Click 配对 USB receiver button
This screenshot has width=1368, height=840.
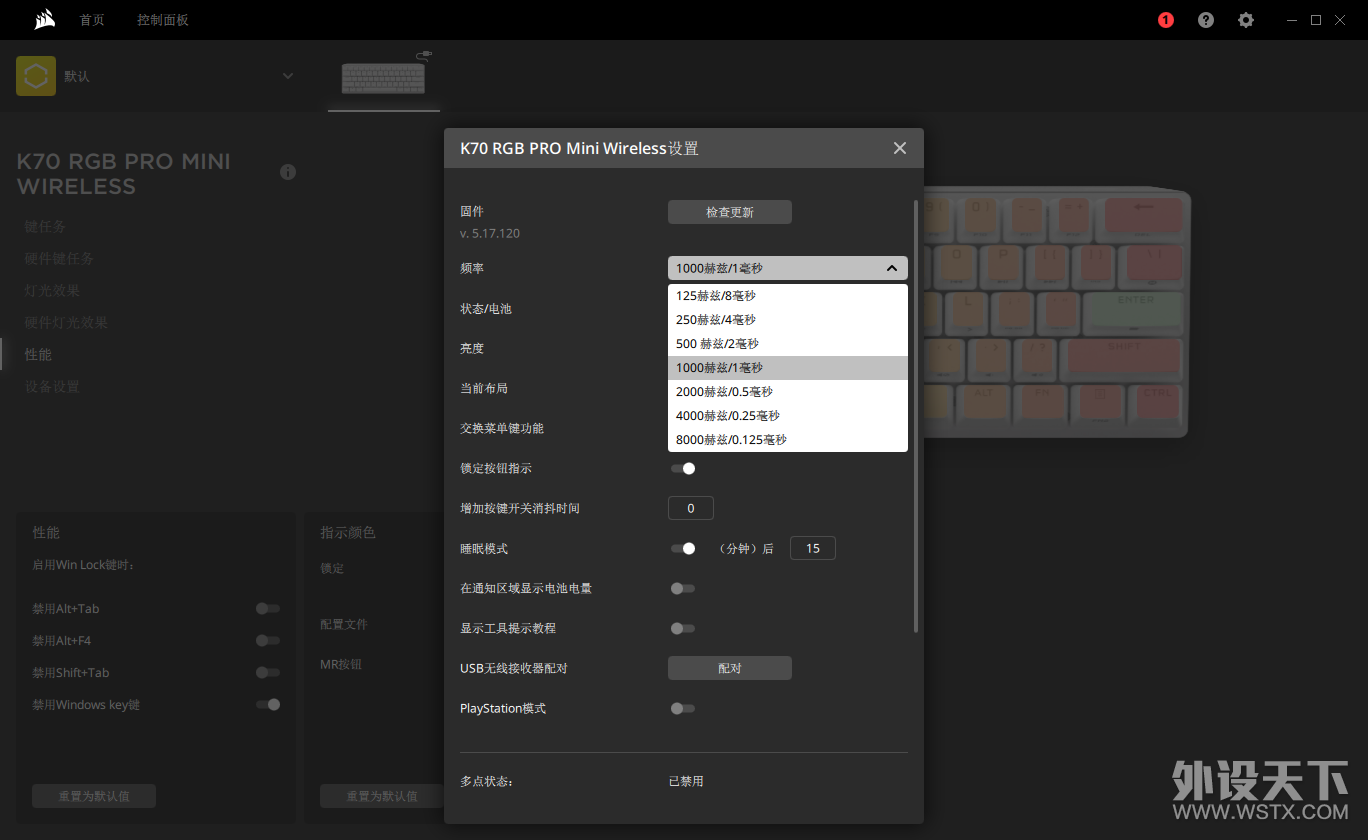coord(730,668)
